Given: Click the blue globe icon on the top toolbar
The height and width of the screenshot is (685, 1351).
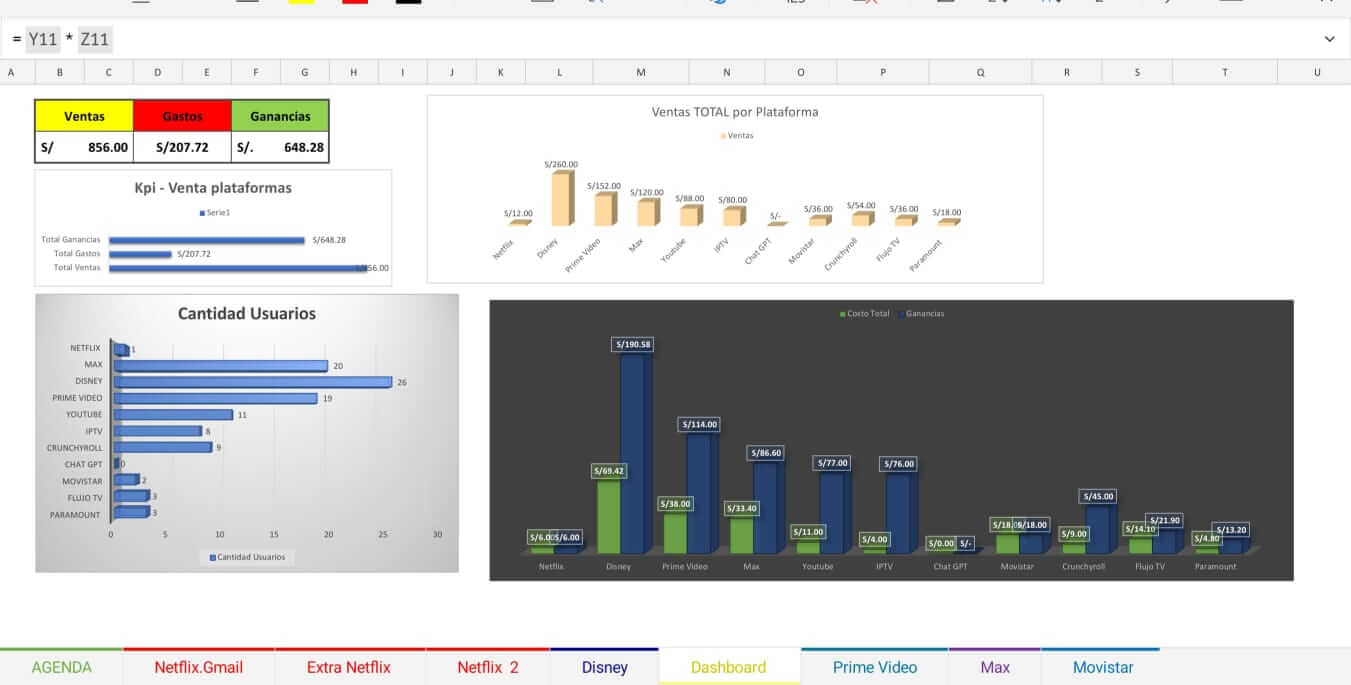Looking at the screenshot, I should (x=720, y=4).
